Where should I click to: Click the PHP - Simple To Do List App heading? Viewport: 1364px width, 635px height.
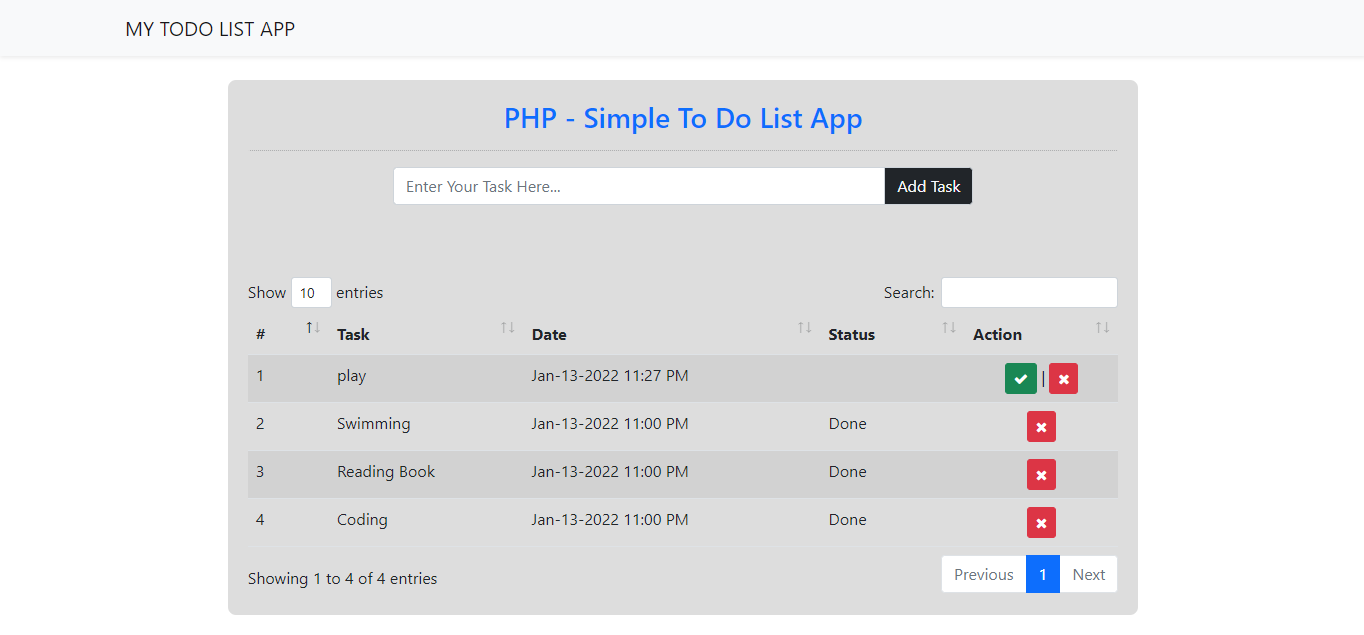point(683,118)
